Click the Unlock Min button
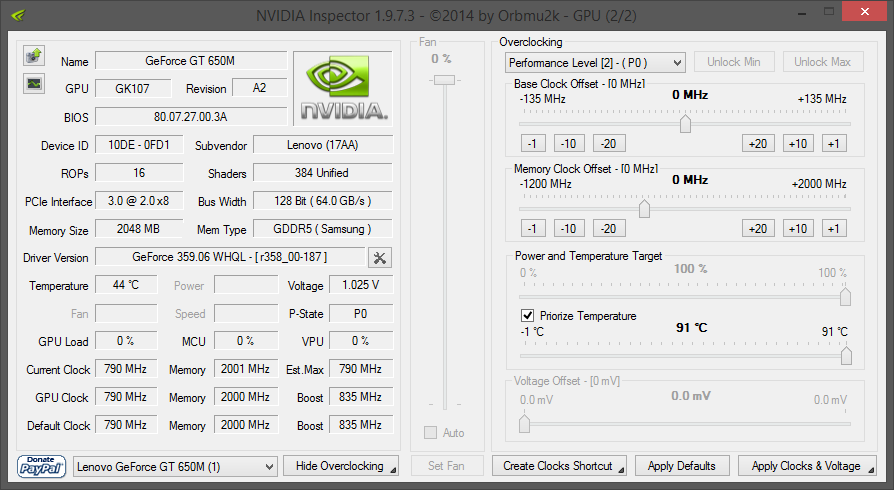This screenshot has height=490, width=894. [x=734, y=62]
